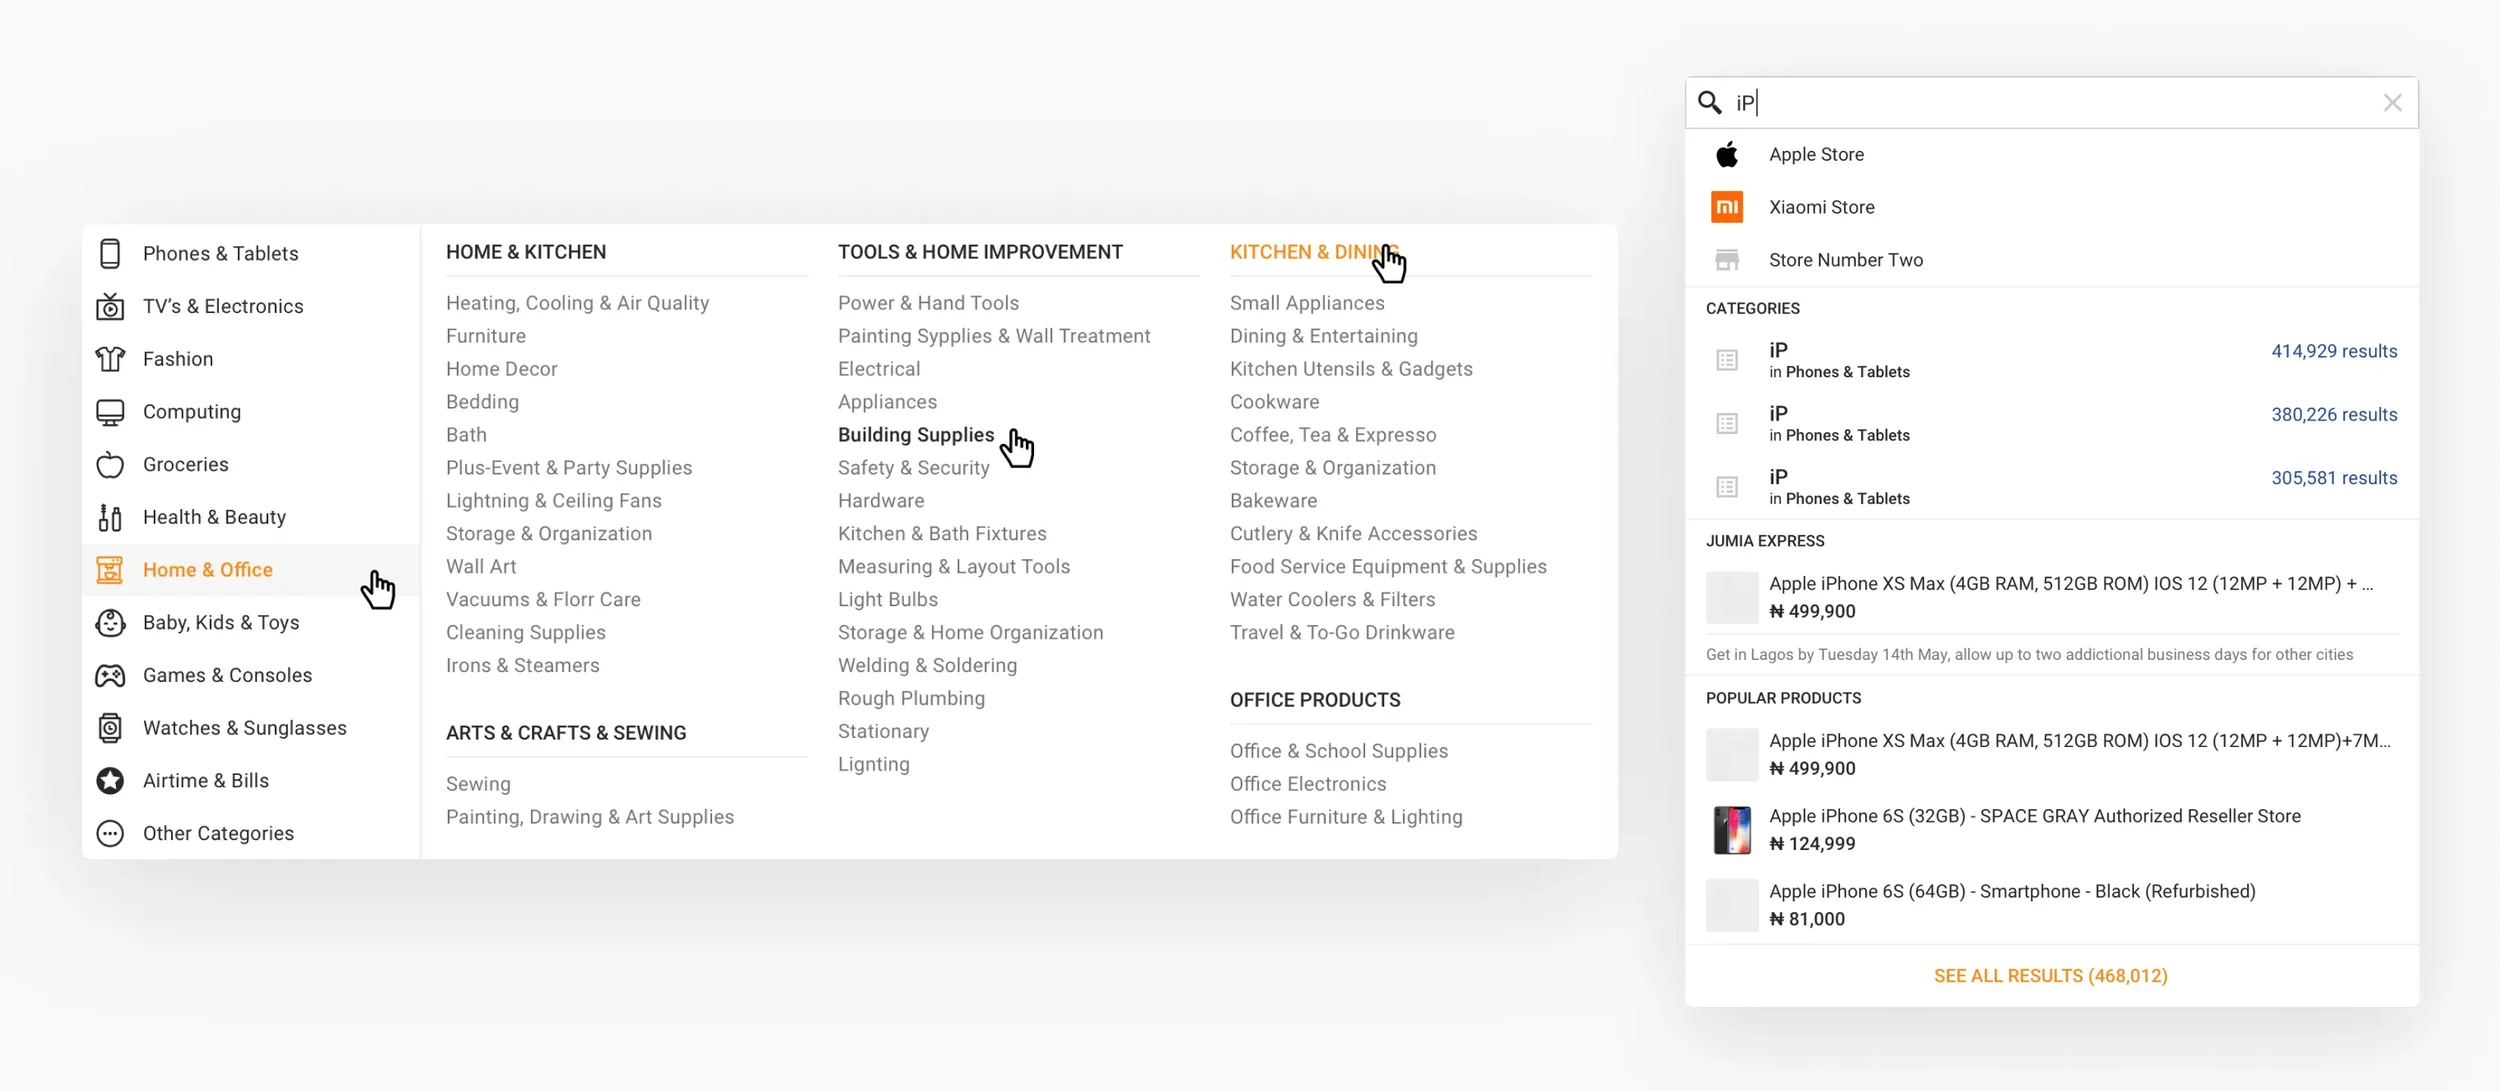Click the Phones & Tablets phone icon
The width and height of the screenshot is (2500, 1091).
click(x=110, y=253)
